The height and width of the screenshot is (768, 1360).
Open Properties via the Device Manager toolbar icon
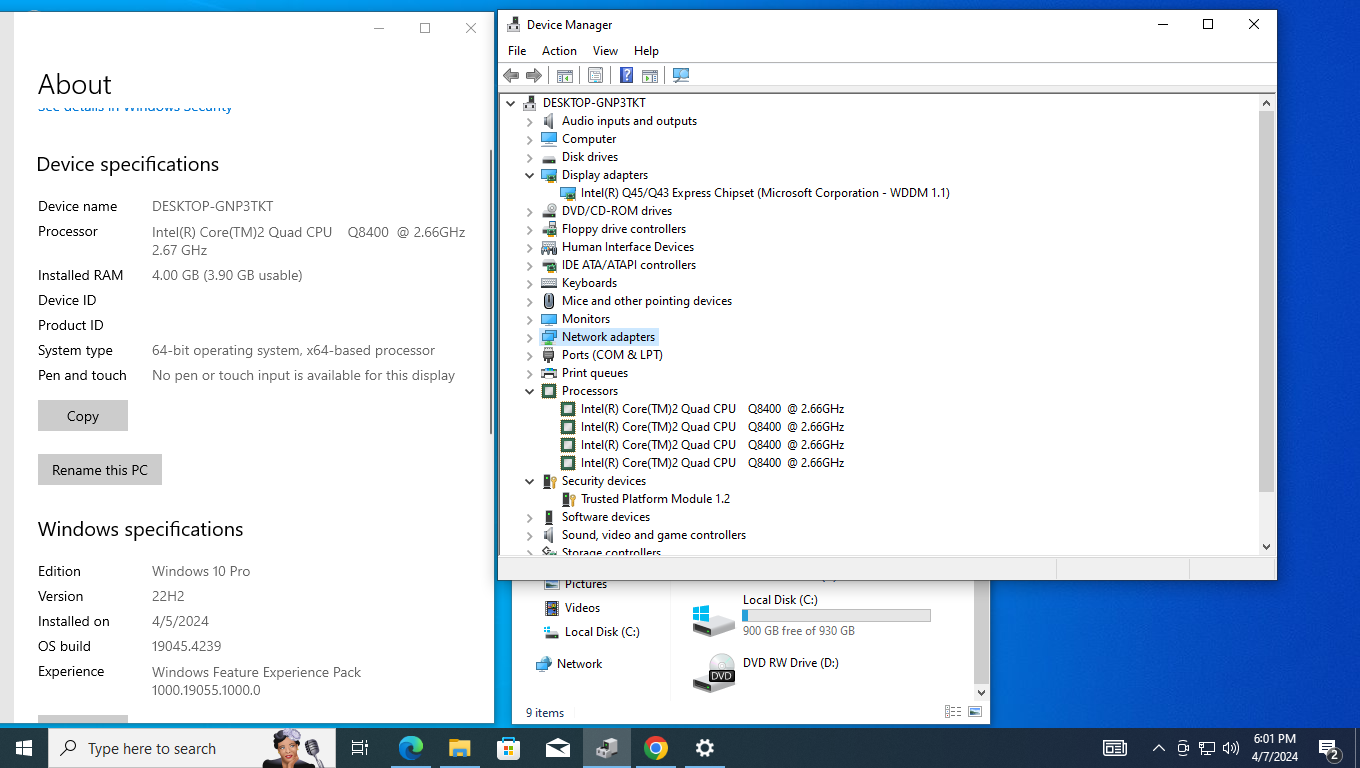click(596, 76)
